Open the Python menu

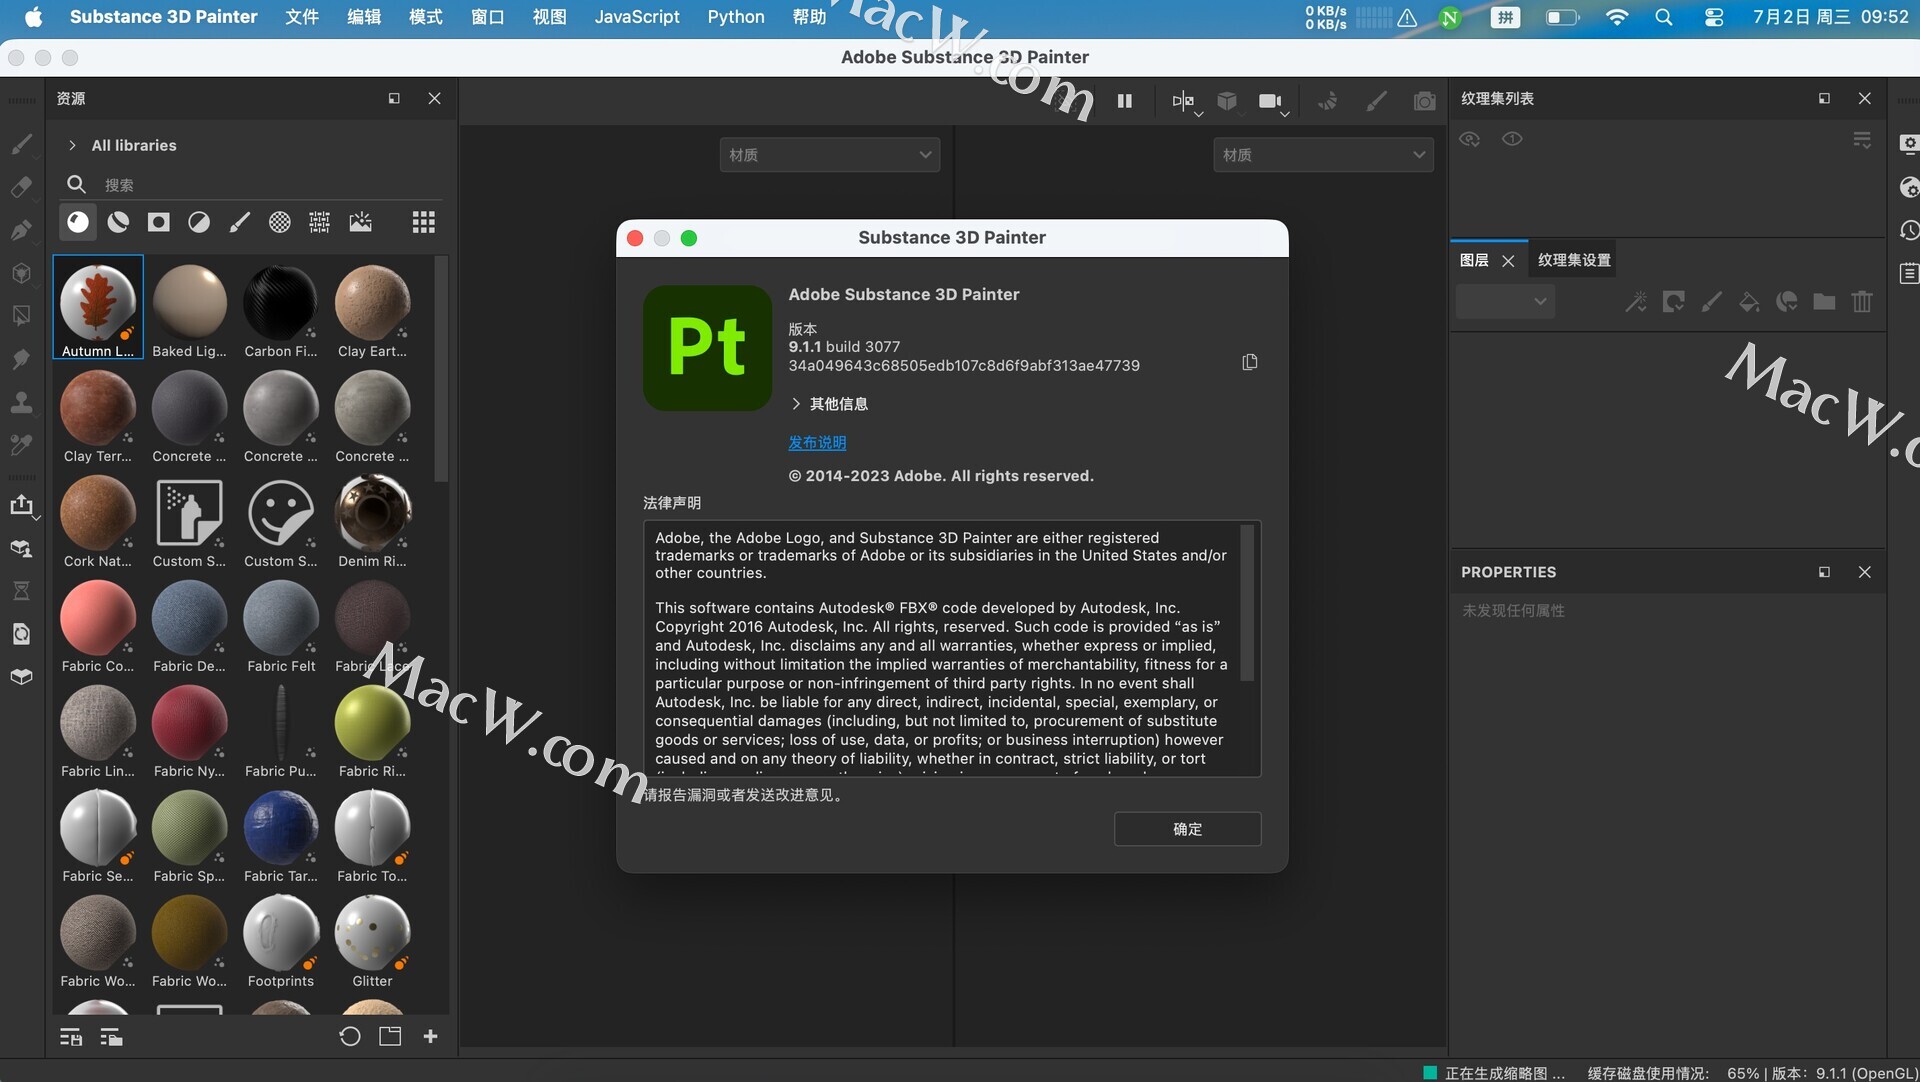[x=736, y=17]
